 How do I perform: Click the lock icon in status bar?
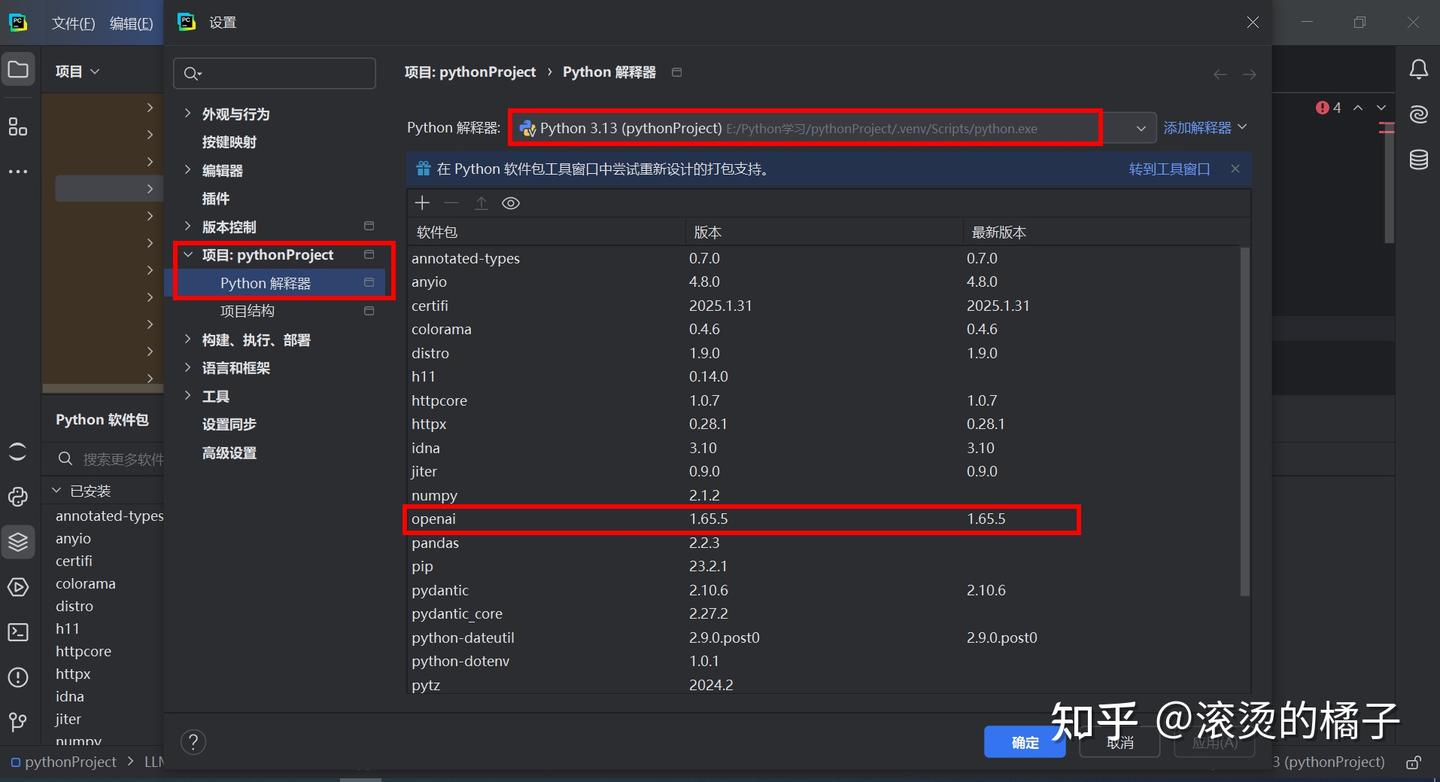(1413, 763)
